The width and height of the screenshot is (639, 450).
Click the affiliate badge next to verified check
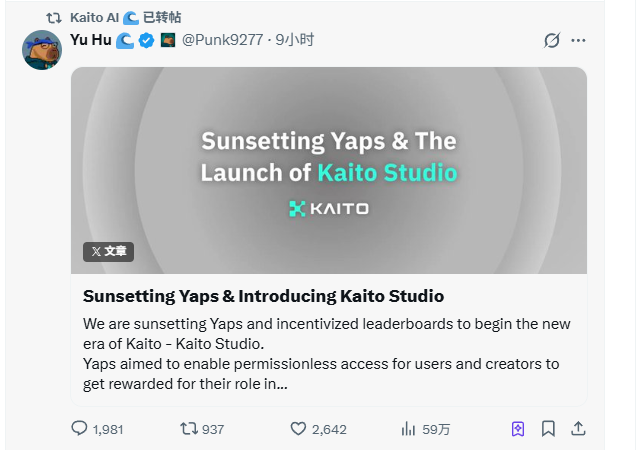[168, 40]
